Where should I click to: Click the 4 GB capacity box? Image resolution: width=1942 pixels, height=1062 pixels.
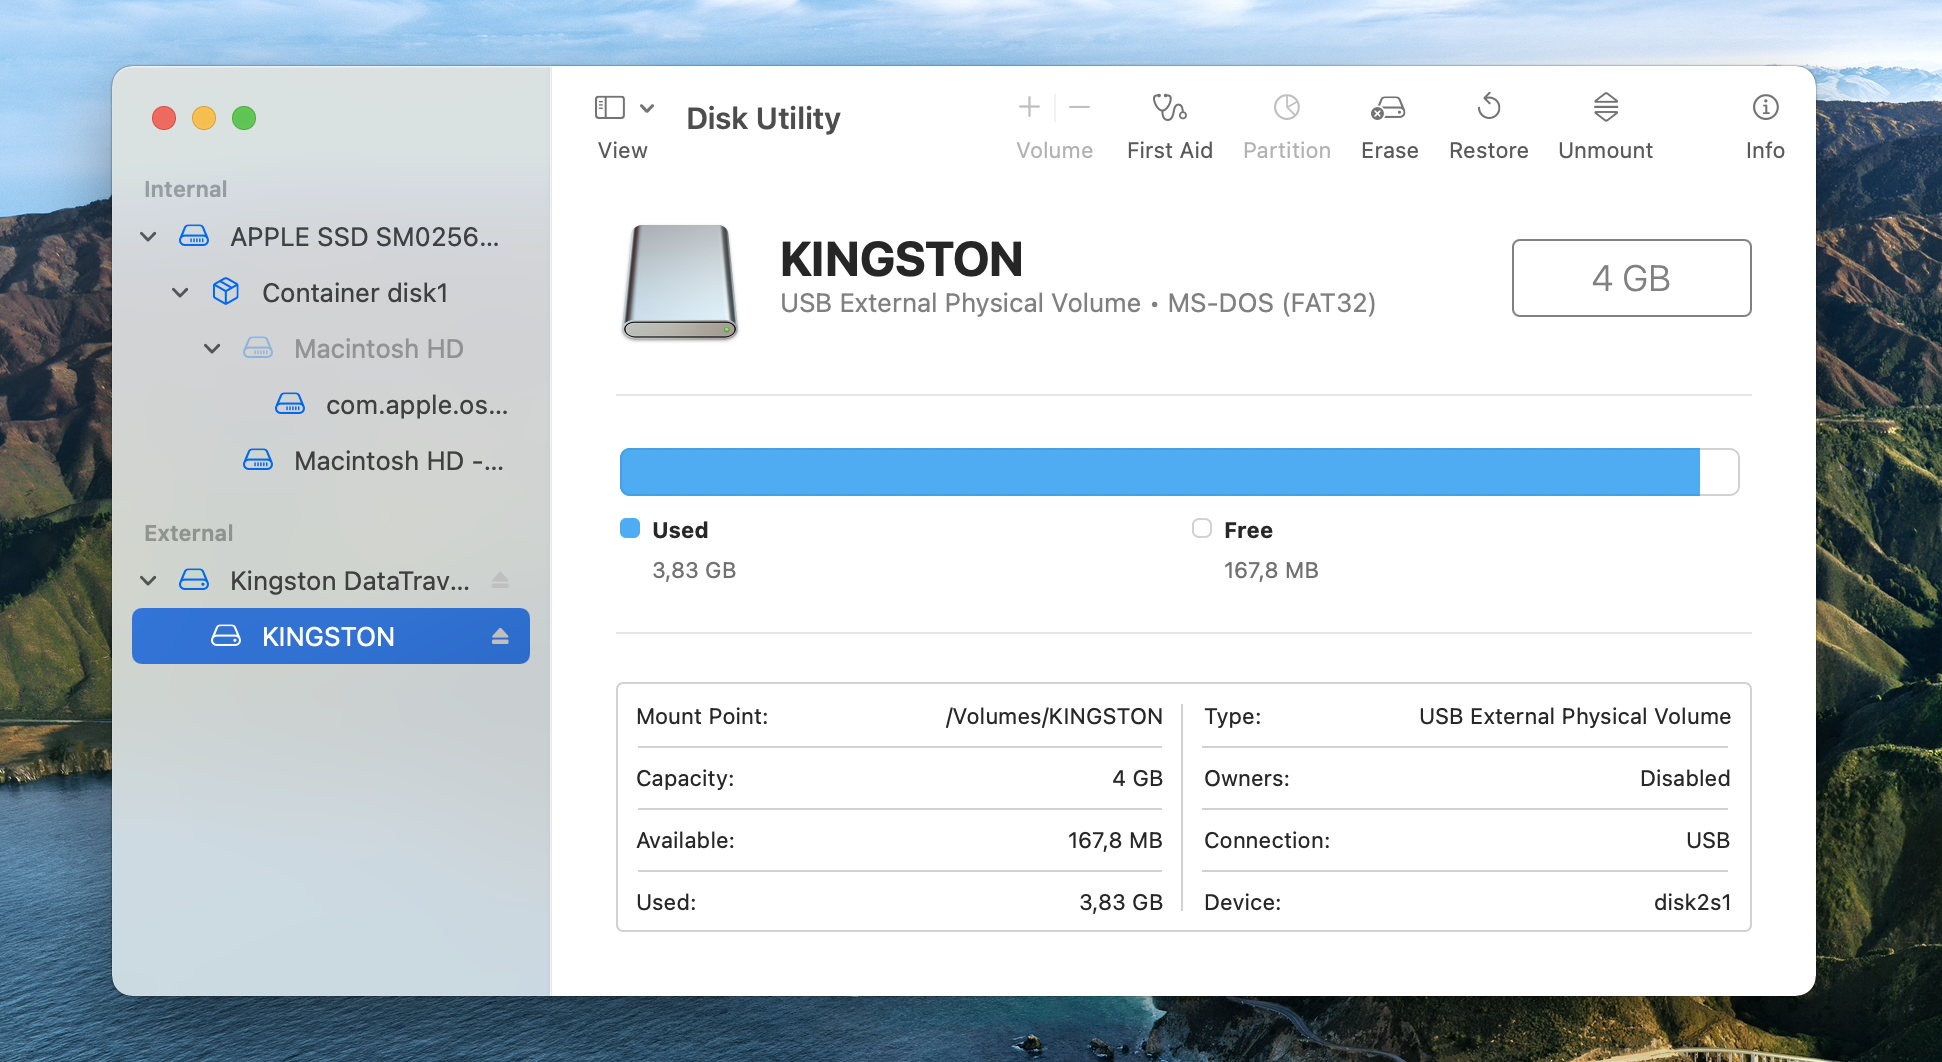point(1631,278)
